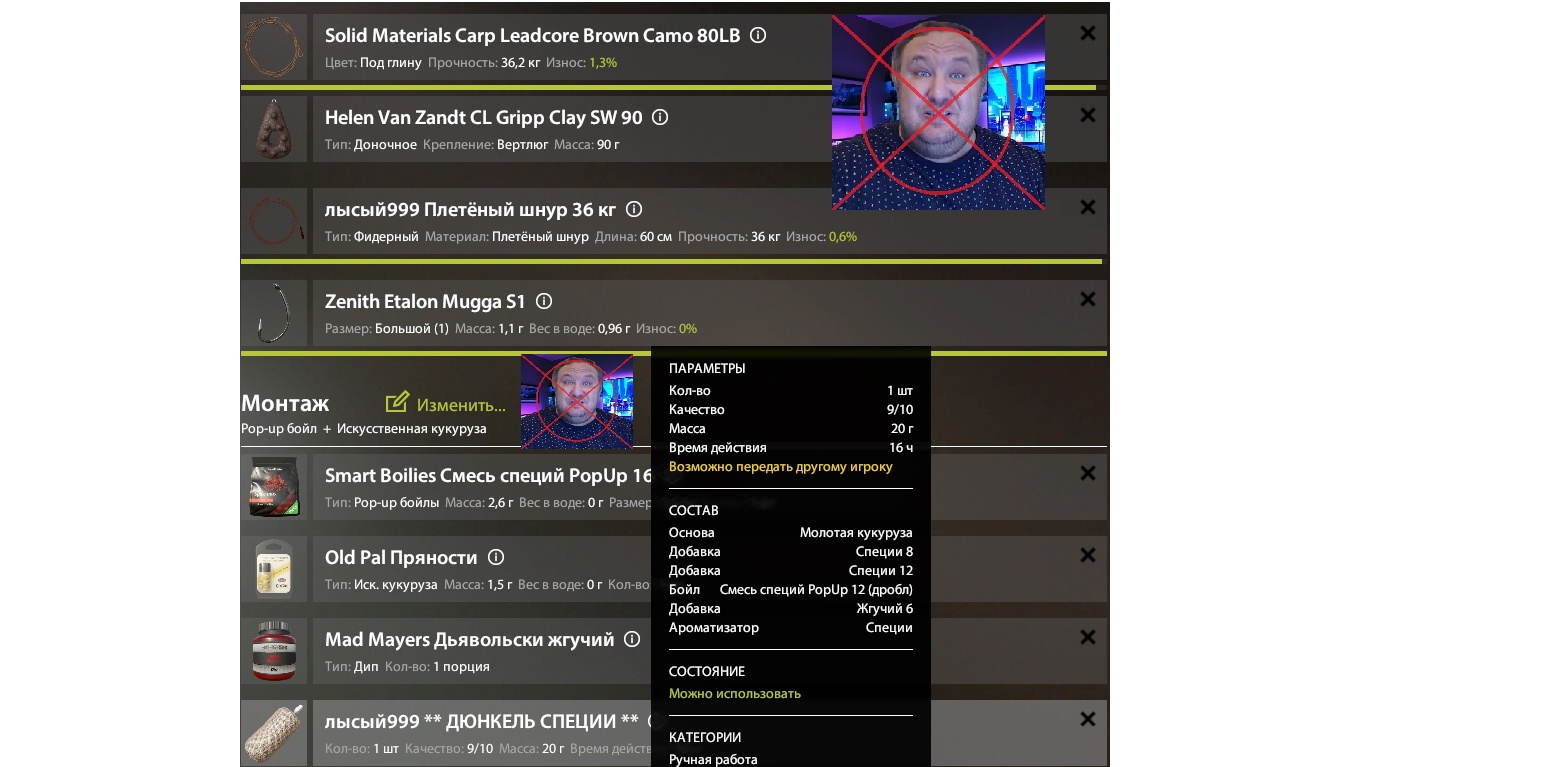Remove Zenith Etalon Mugga S1 hook

coord(1088,300)
